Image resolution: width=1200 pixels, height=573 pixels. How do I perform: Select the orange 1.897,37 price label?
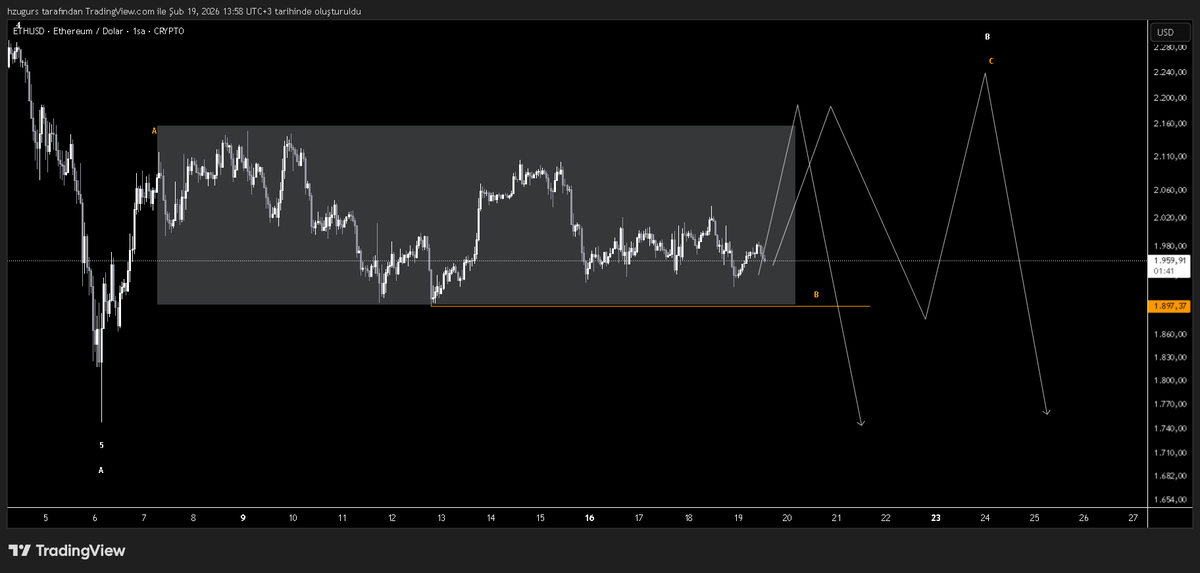(1171, 307)
